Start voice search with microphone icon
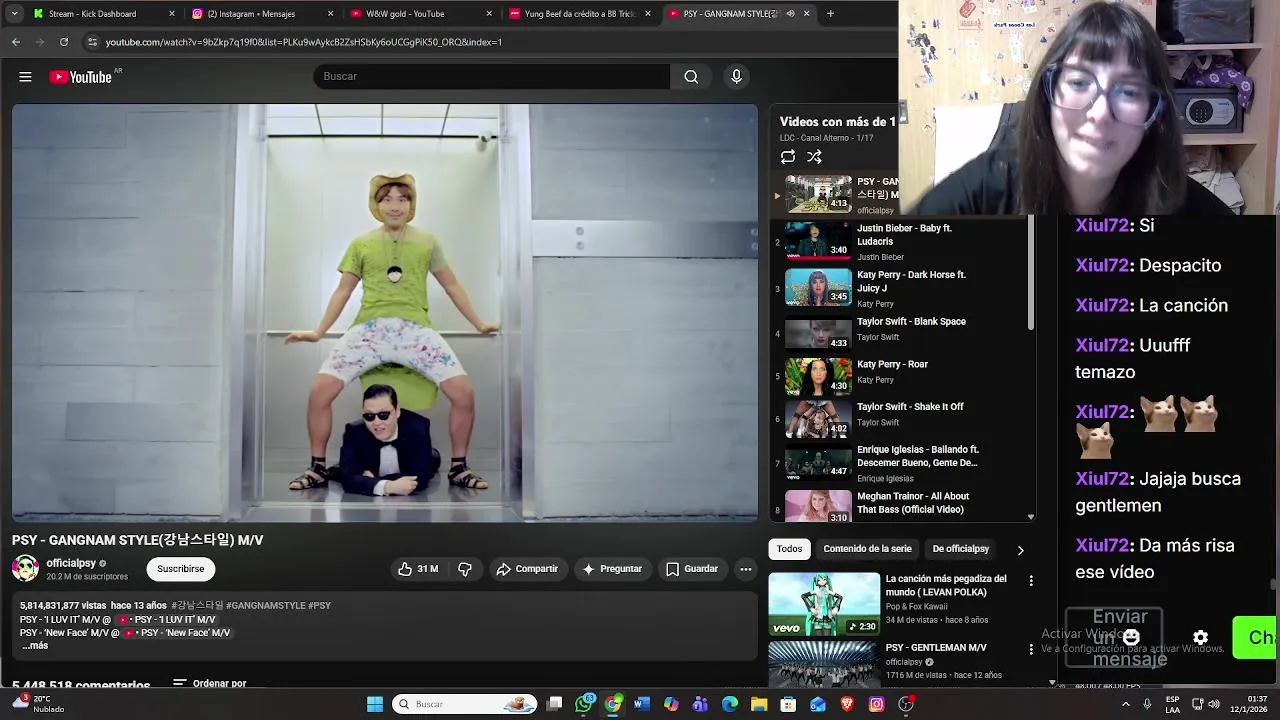 pos(736,77)
